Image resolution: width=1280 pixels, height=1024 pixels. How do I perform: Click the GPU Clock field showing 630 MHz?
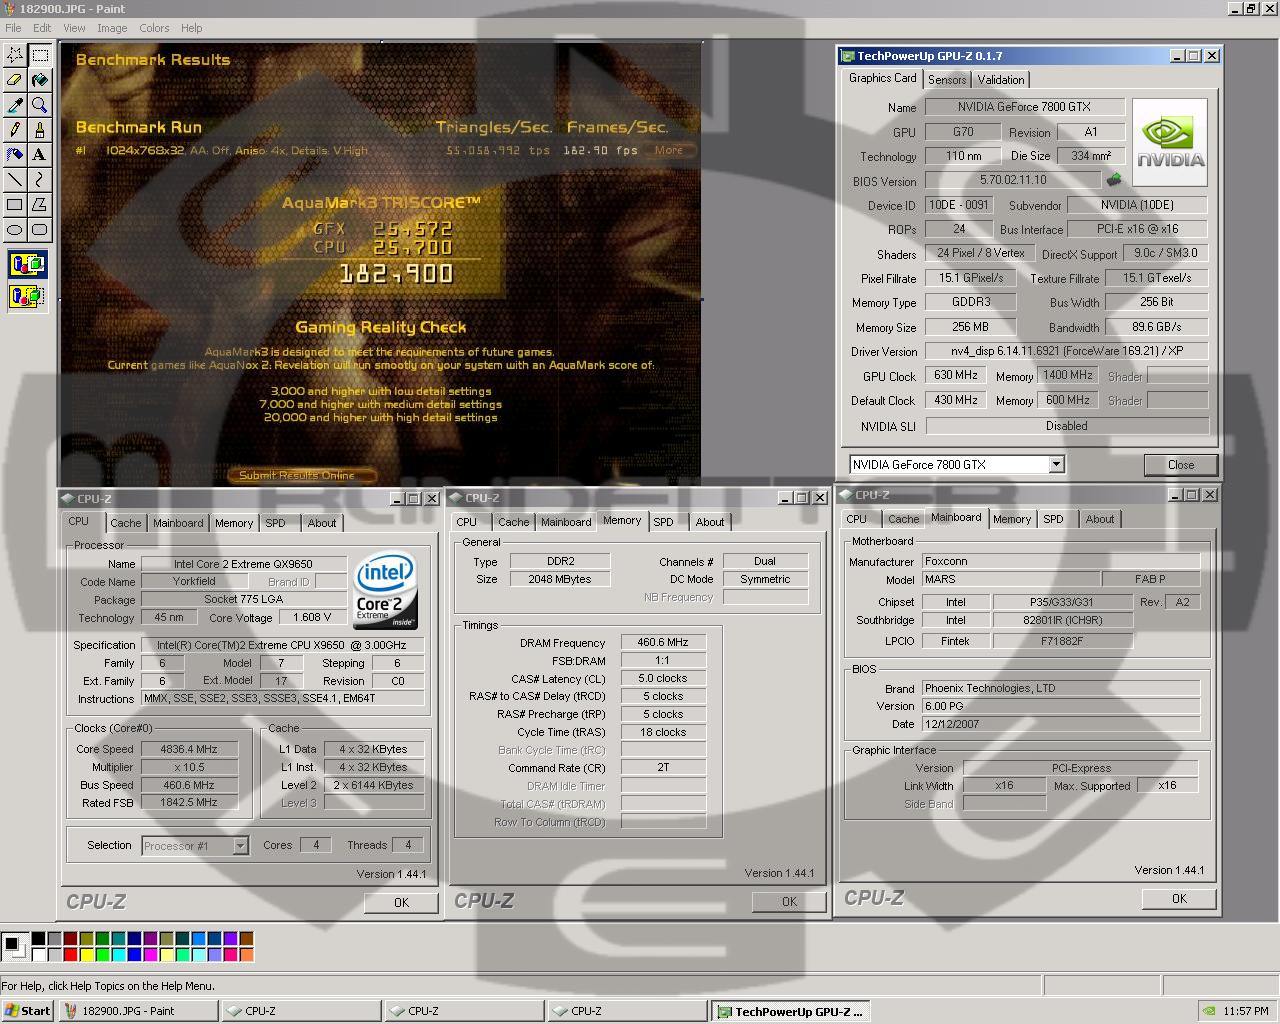[x=956, y=375]
